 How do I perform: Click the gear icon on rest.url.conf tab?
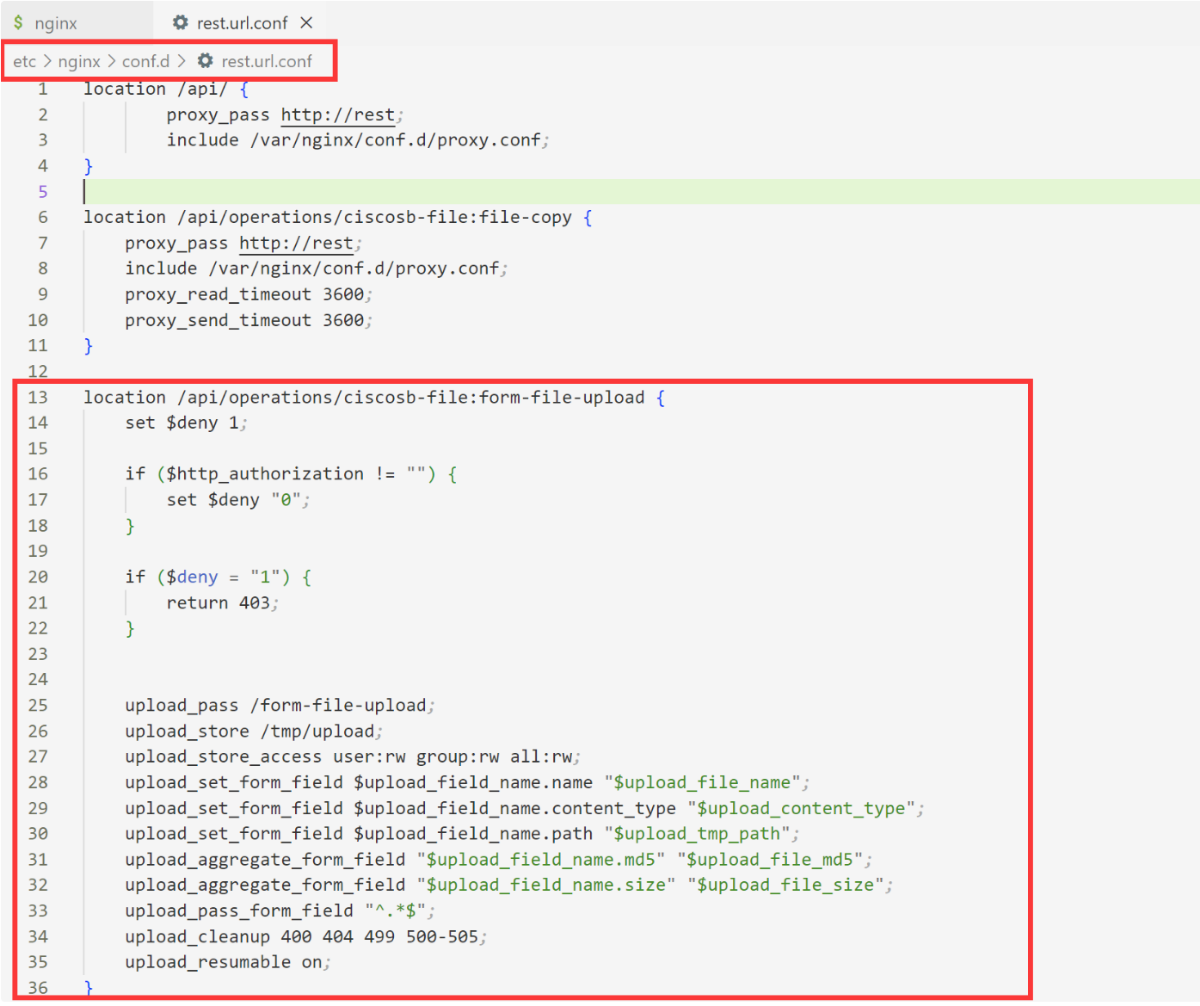click(x=180, y=21)
